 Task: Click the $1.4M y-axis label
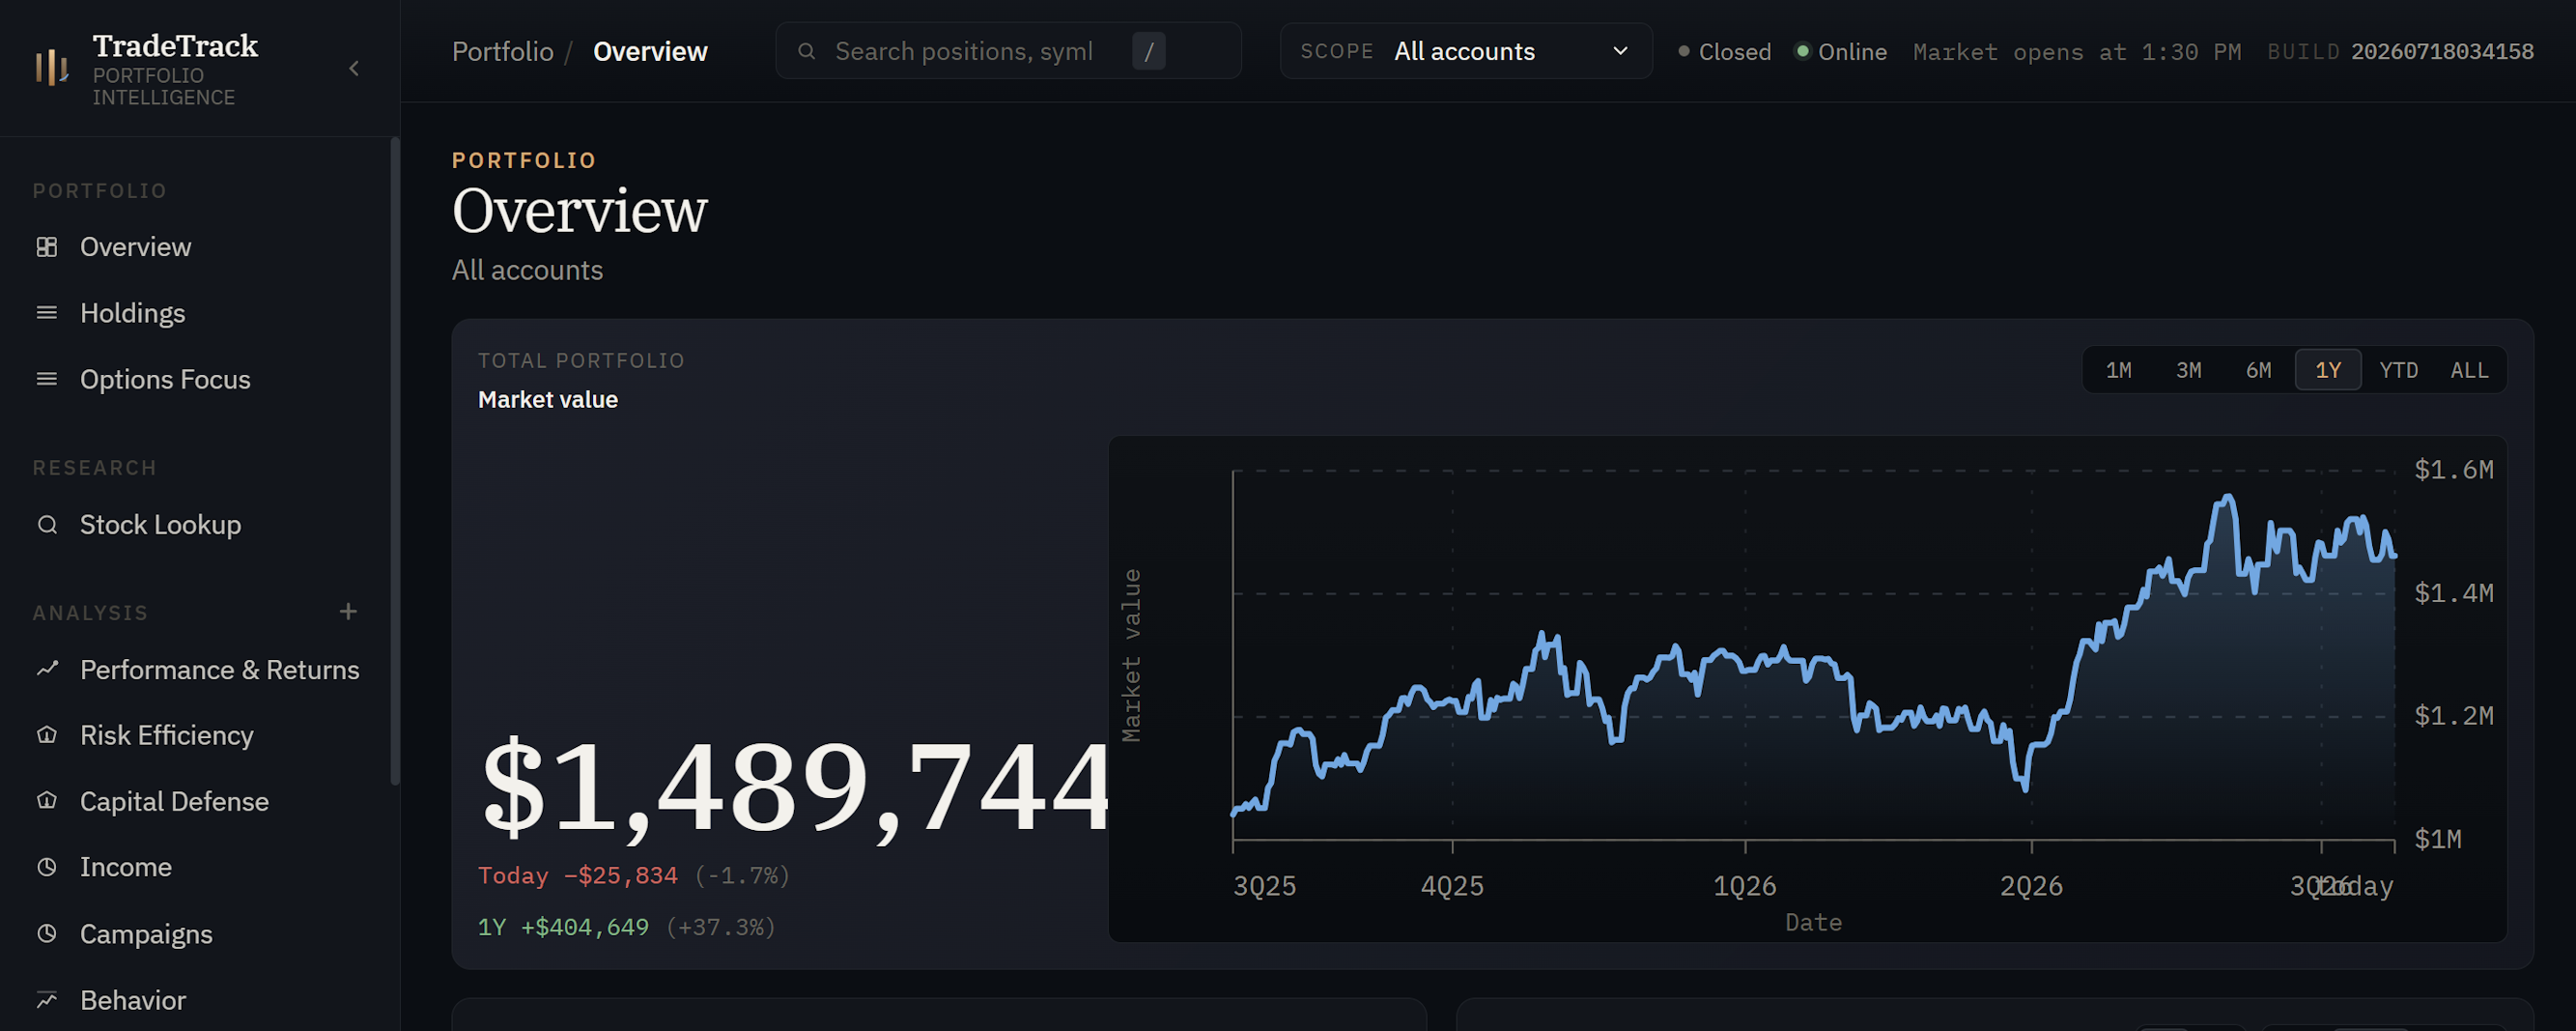[2454, 593]
